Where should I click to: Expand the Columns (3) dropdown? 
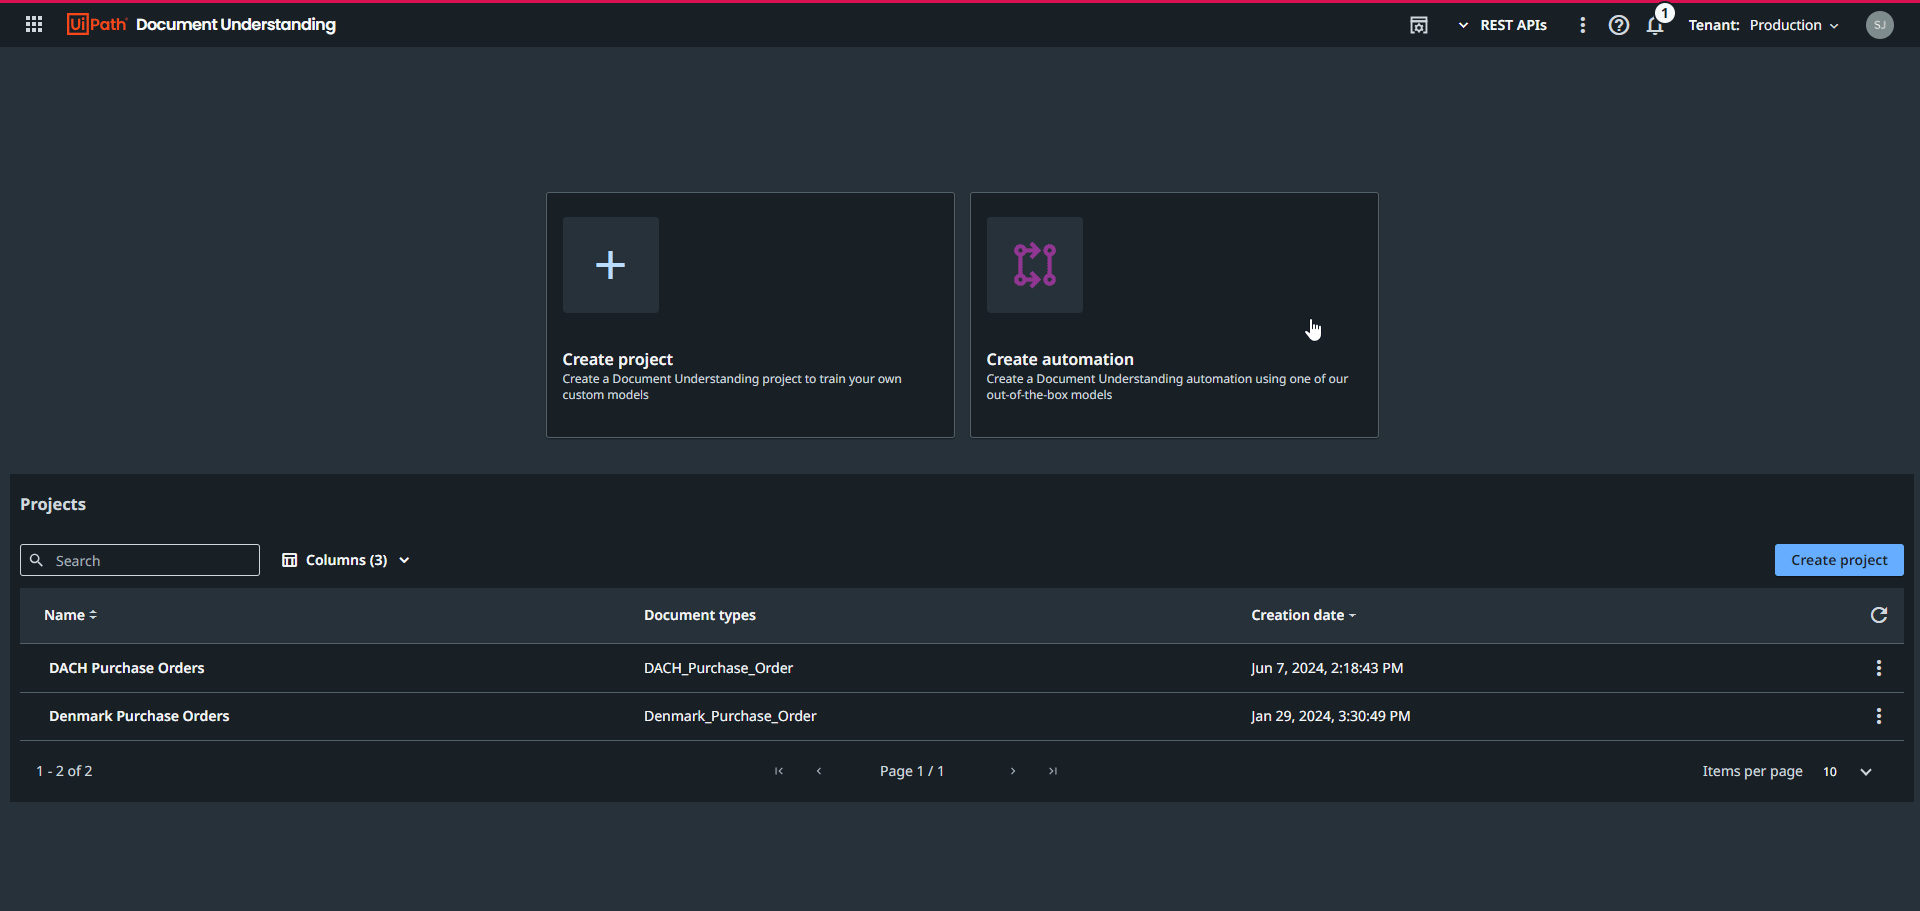(x=346, y=560)
